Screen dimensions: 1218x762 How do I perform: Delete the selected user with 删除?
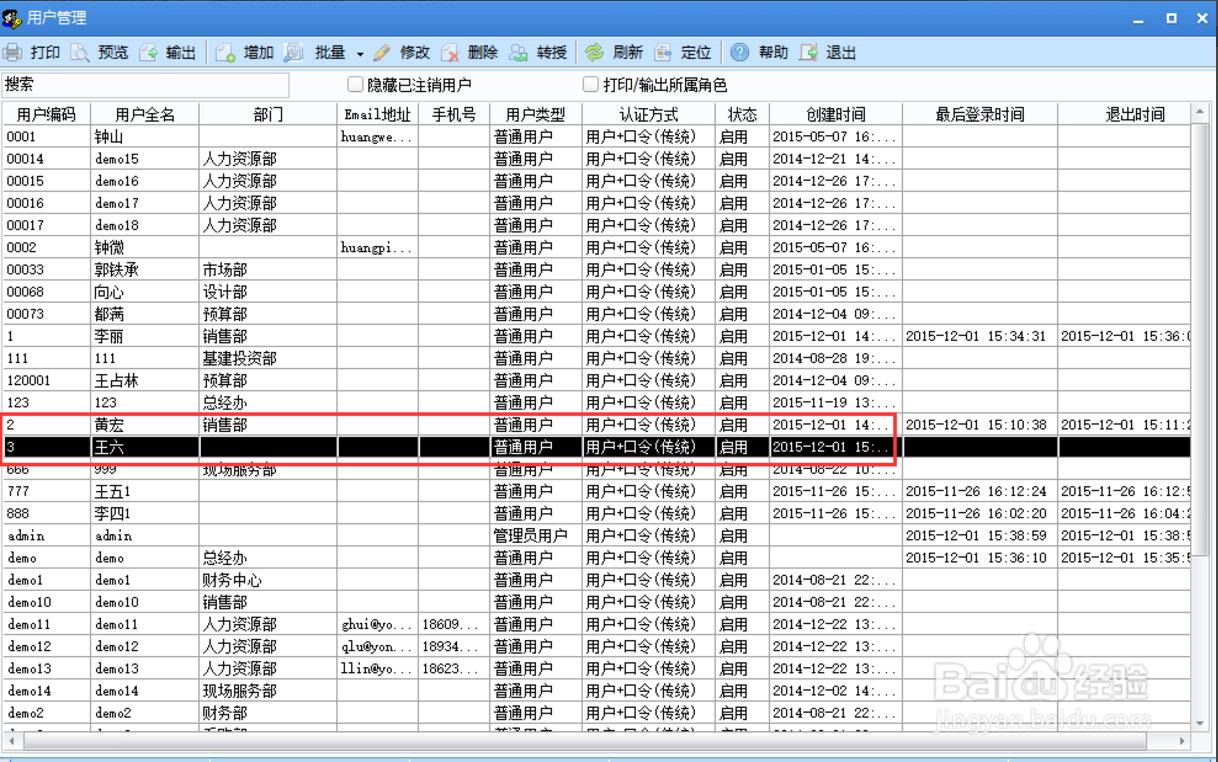pos(450,53)
